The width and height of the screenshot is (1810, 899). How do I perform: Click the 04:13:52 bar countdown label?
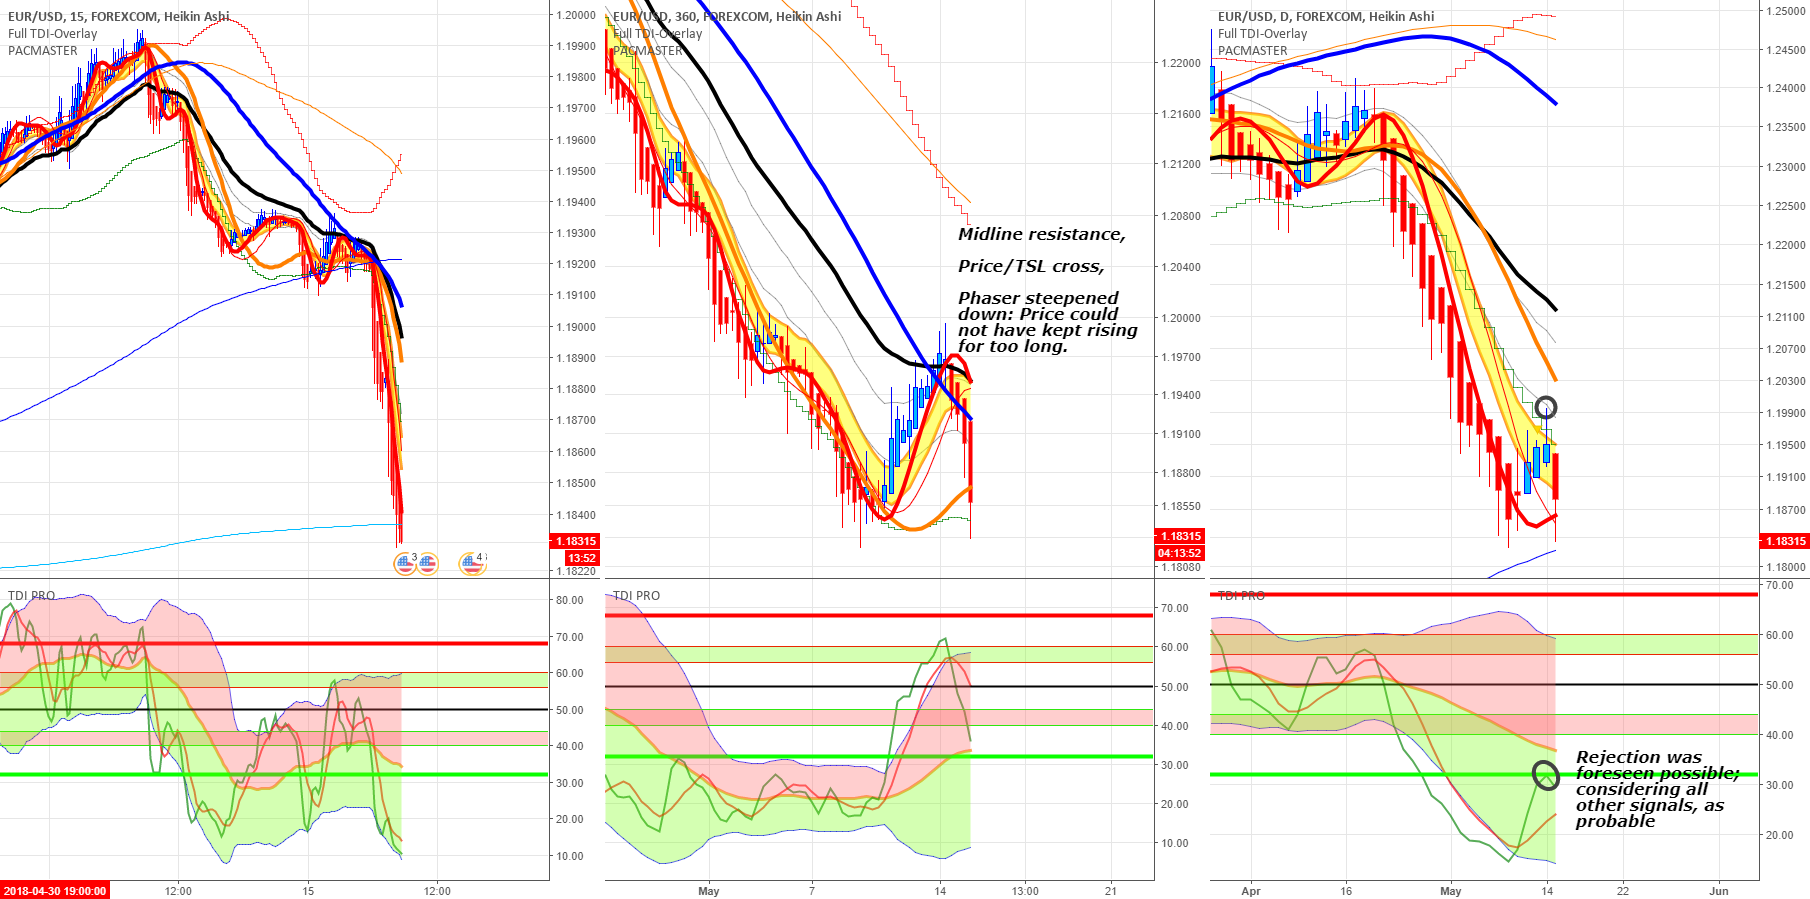1180,553
